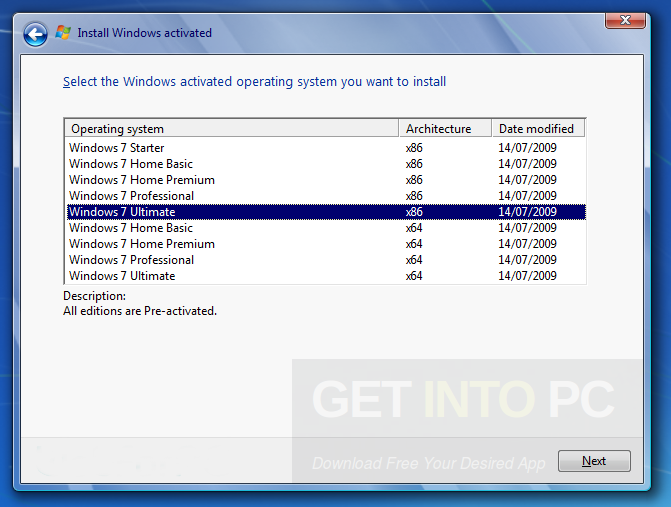
Task: Select Windows 7 Ultimate x64 row
Action: point(326,276)
